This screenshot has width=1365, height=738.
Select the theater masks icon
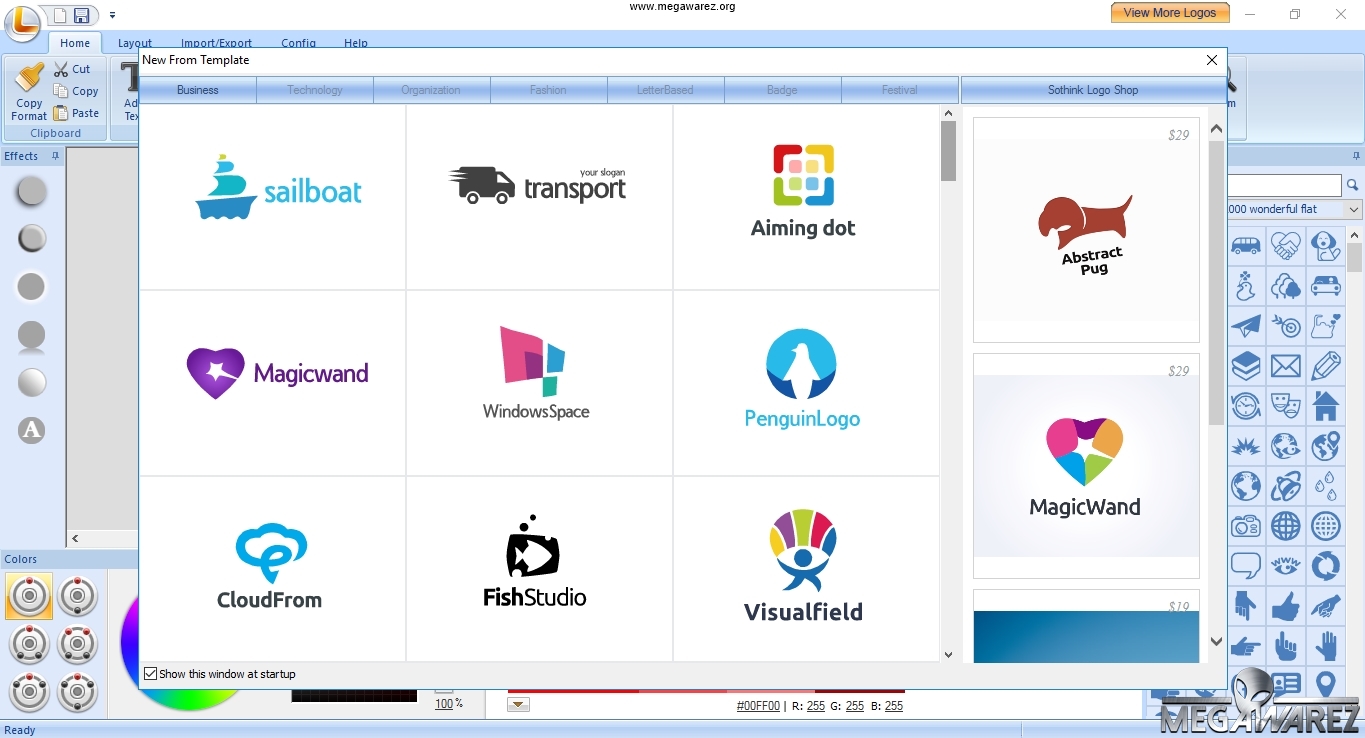pyautogui.click(x=1286, y=406)
